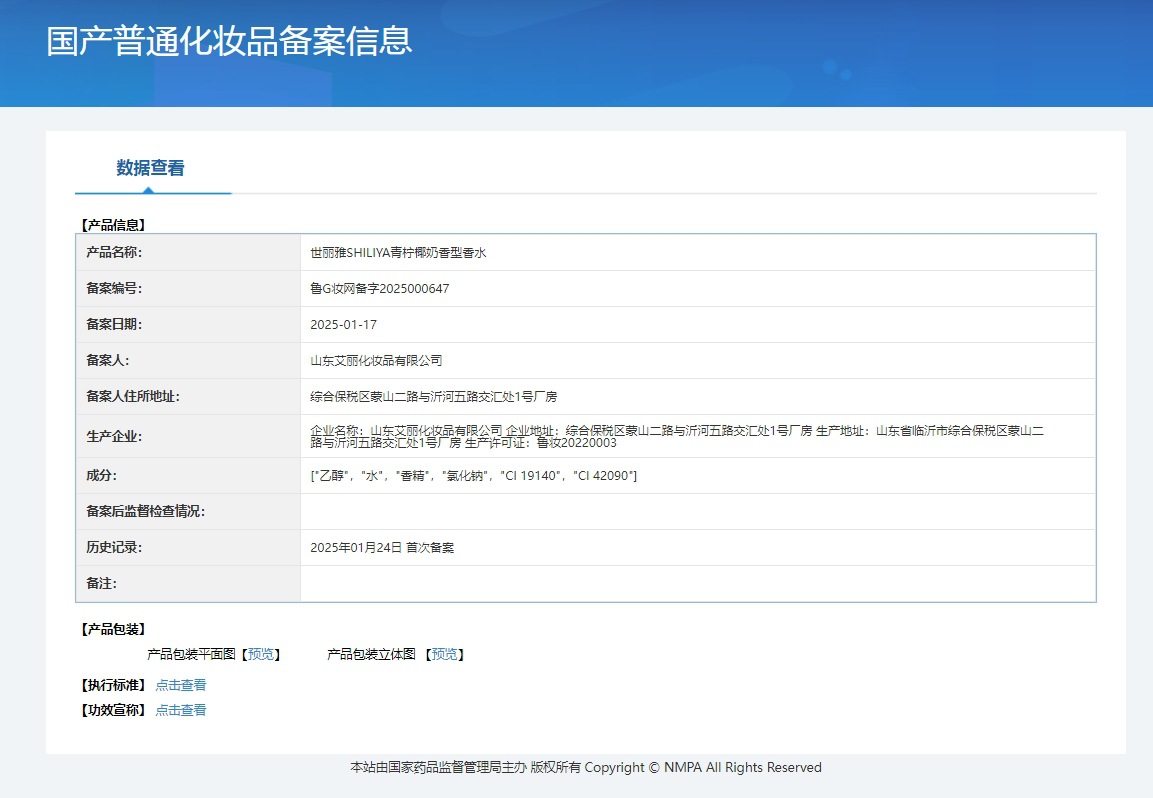Click the registration number 鲁G妆网备字2025000647
1153x798 pixels.
click(380, 289)
